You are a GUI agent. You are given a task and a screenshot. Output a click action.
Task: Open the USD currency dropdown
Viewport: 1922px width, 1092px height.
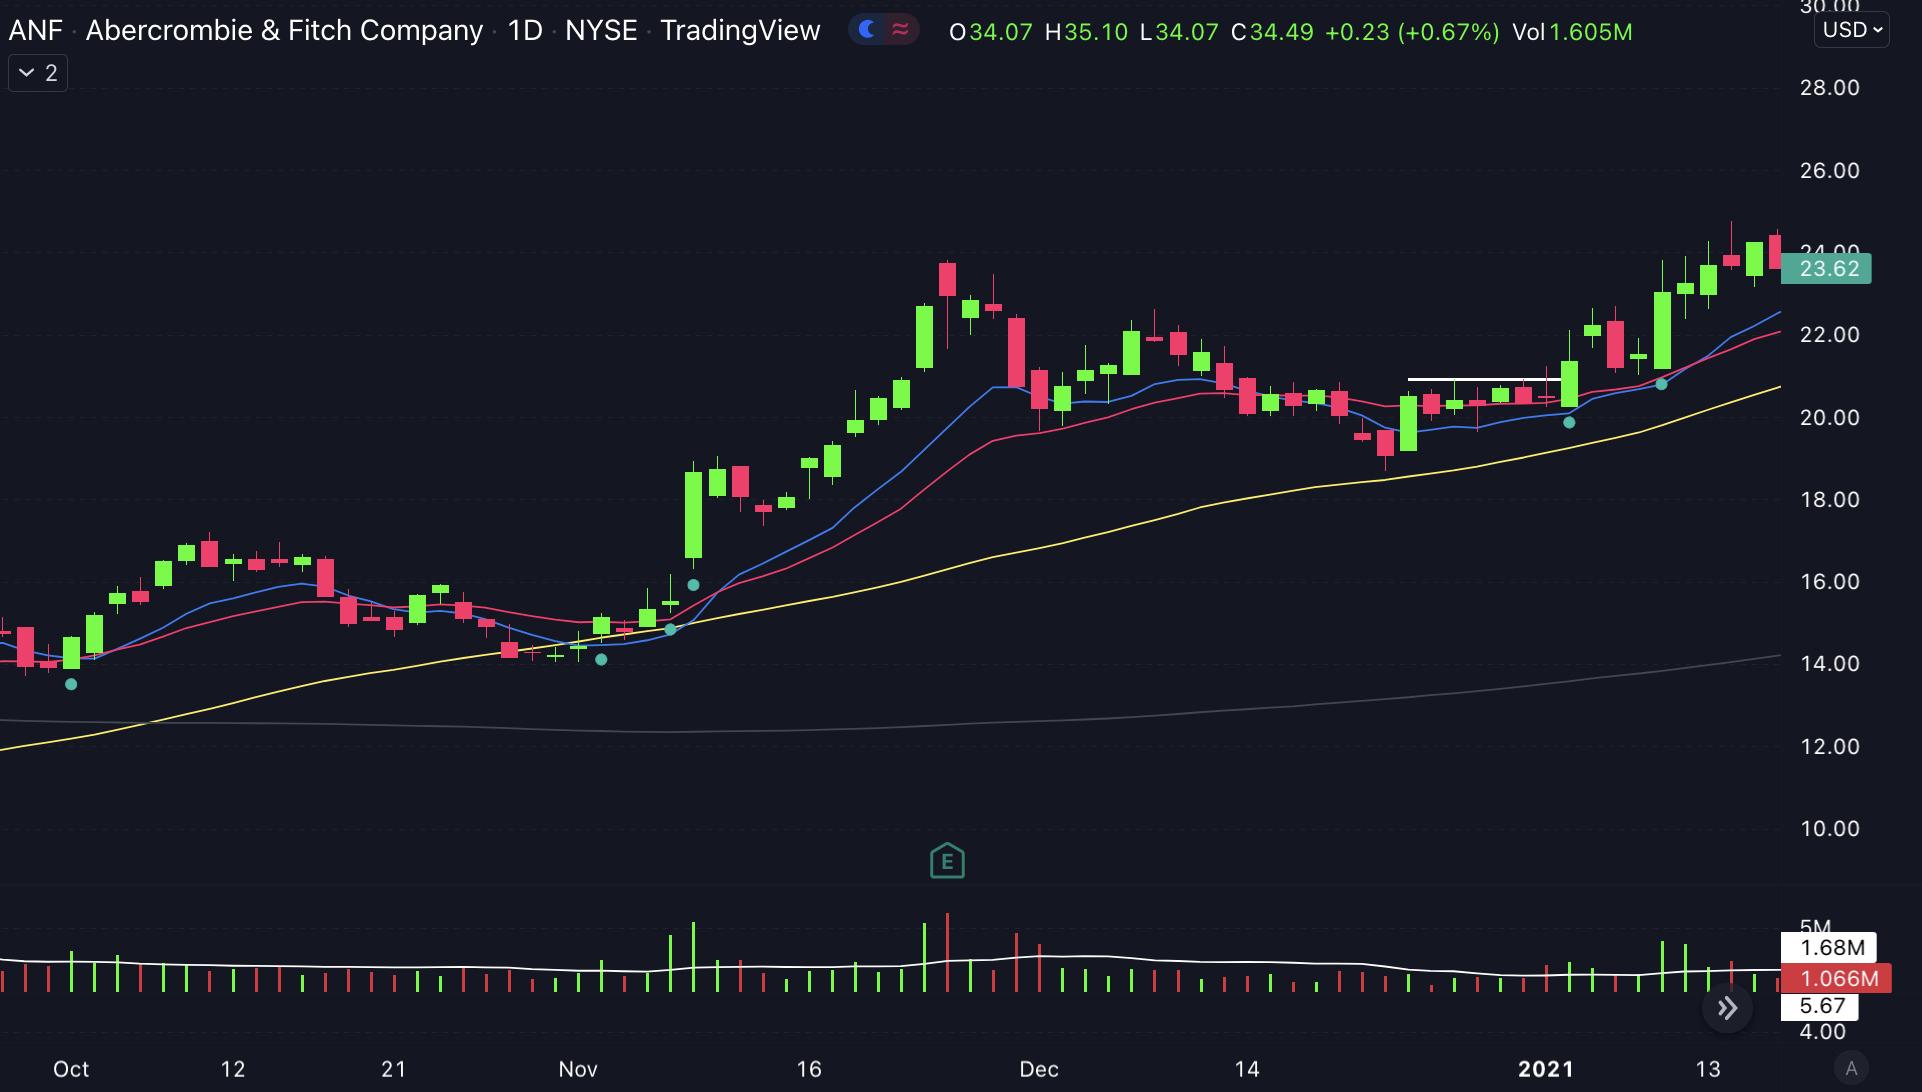(x=1851, y=30)
